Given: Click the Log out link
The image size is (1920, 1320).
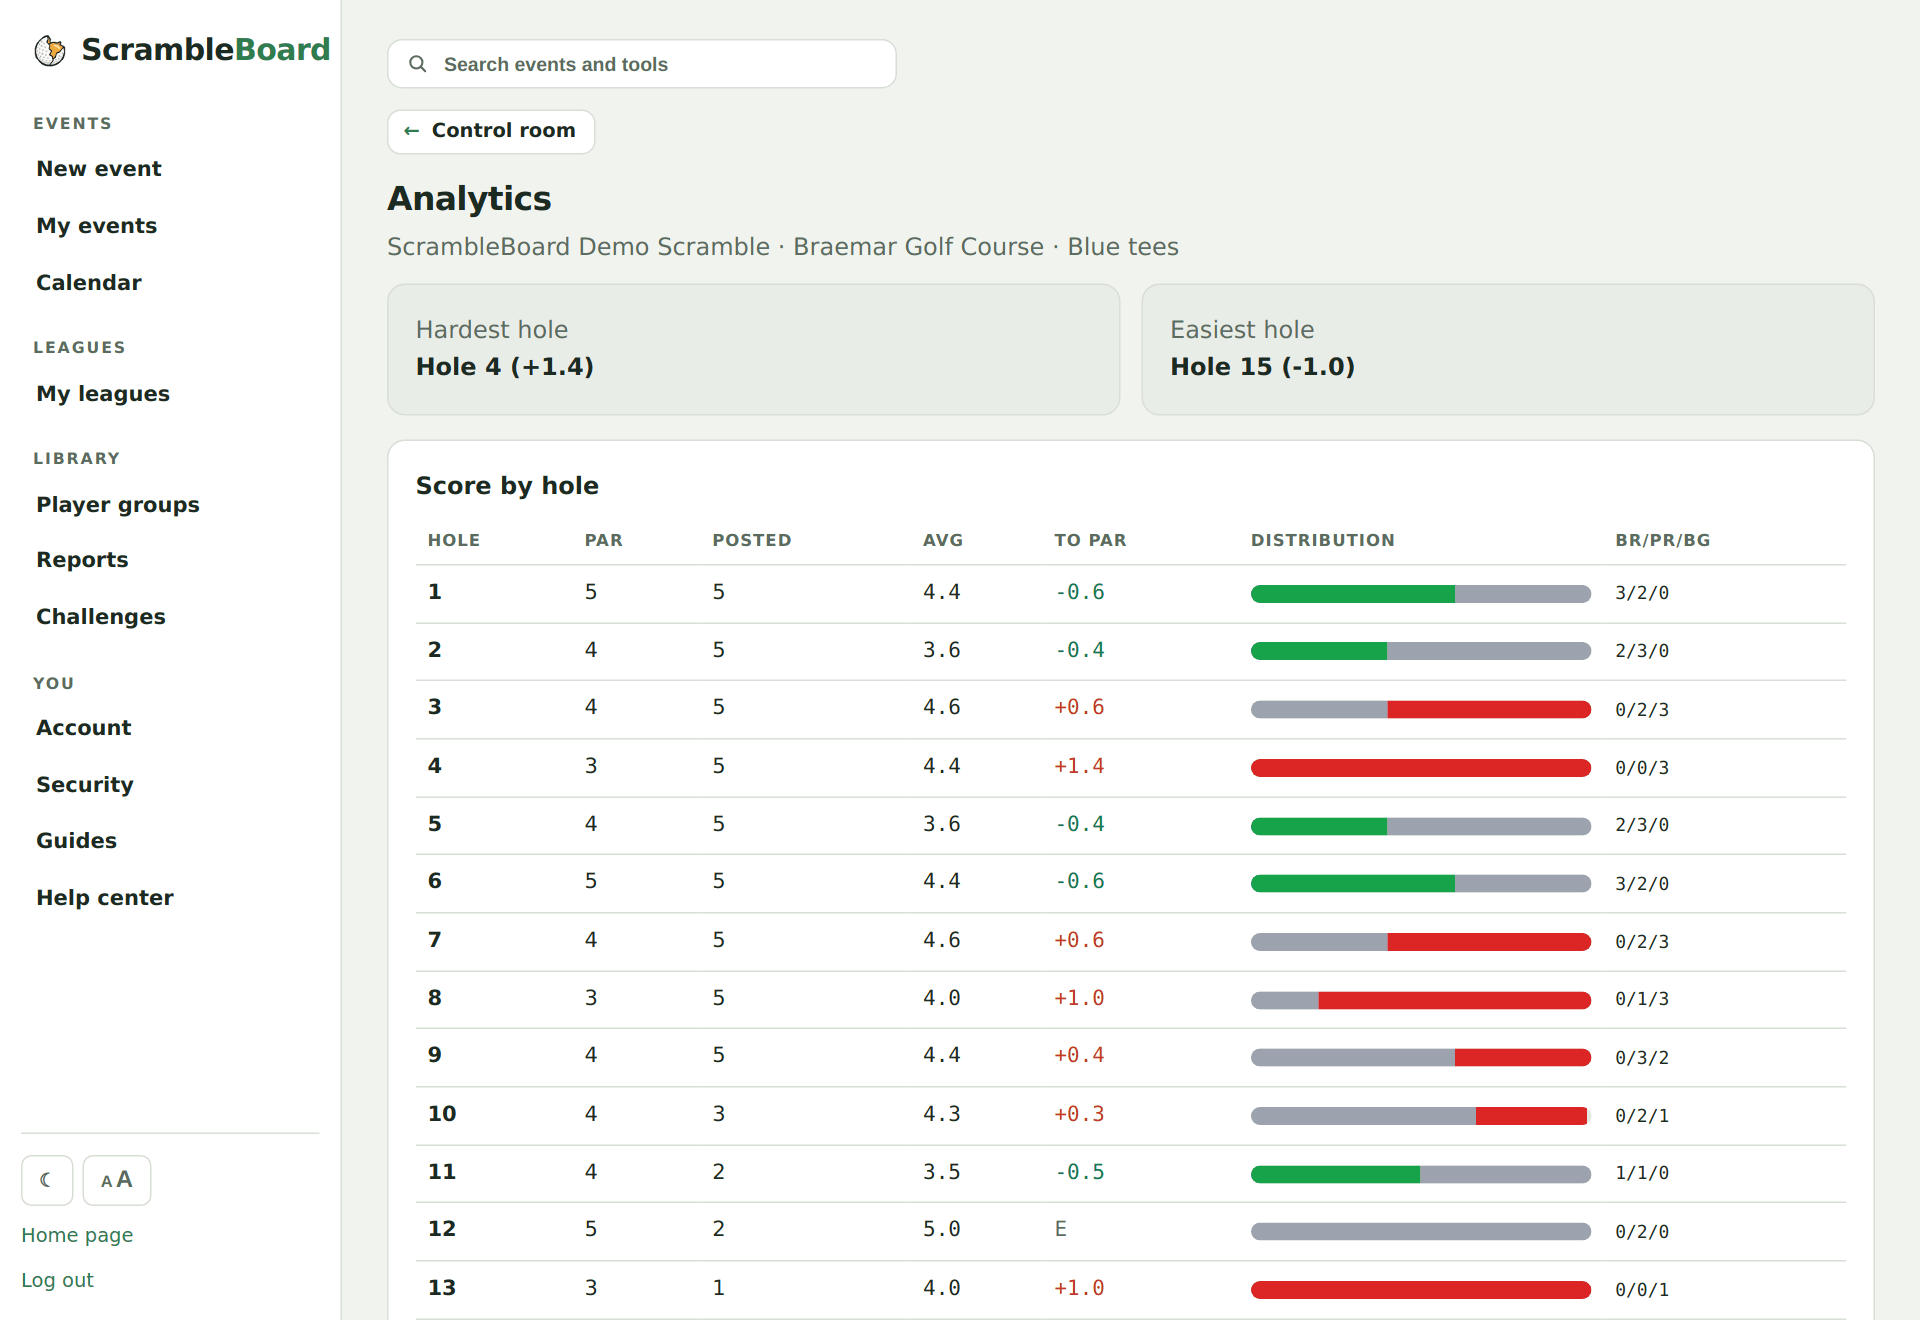Looking at the screenshot, I should (x=57, y=1280).
